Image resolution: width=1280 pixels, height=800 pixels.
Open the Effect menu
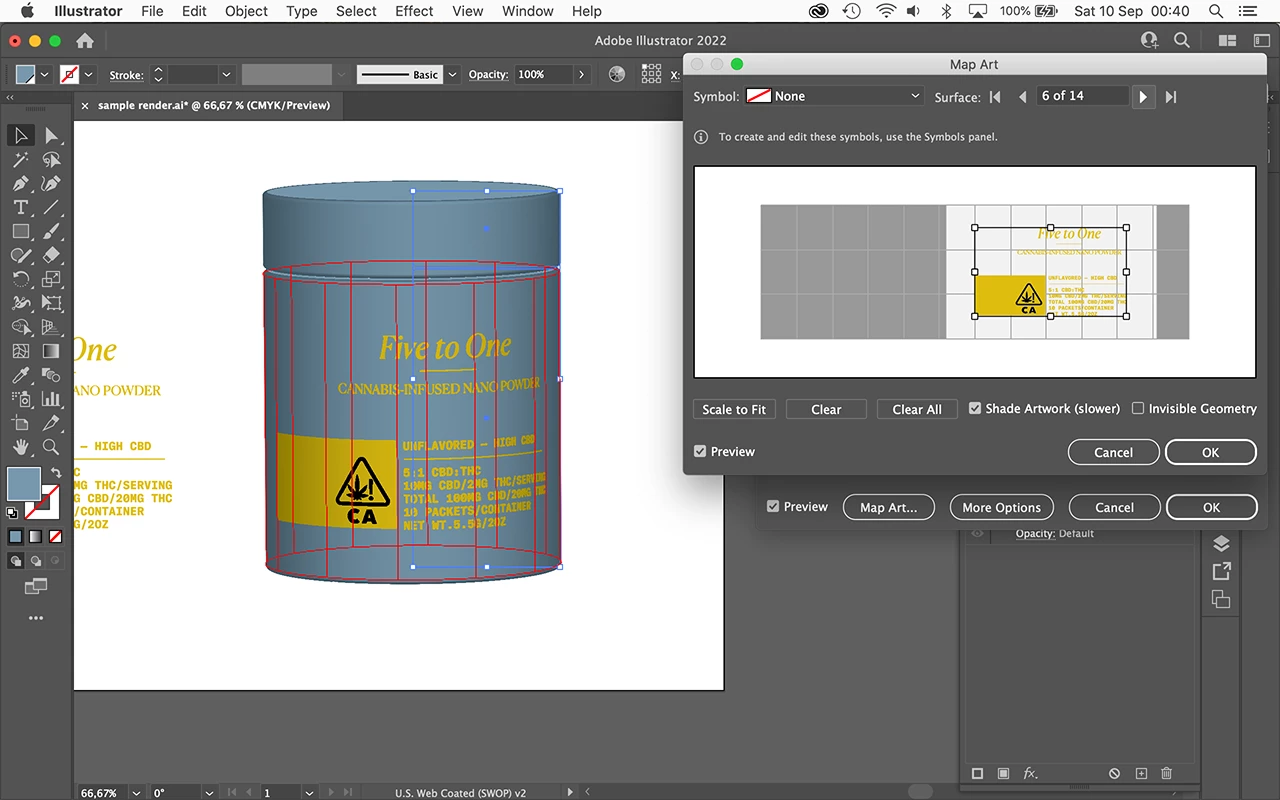pyautogui.click(x=414, y=11)
